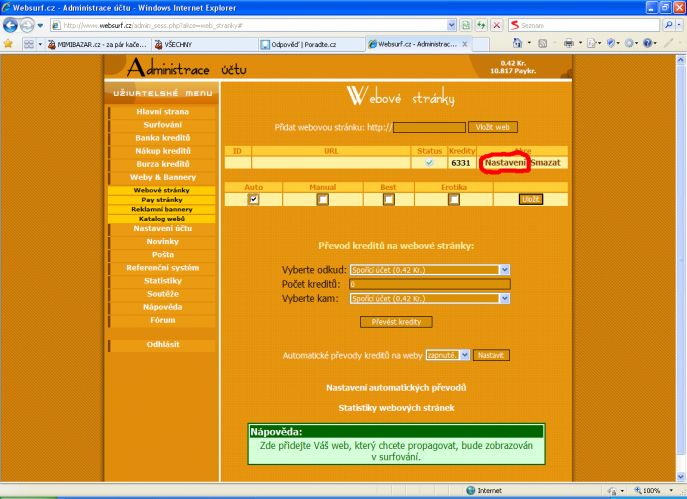Click the Safety shield icon
This screenshot has width=687, height=499.
[611, 43]
